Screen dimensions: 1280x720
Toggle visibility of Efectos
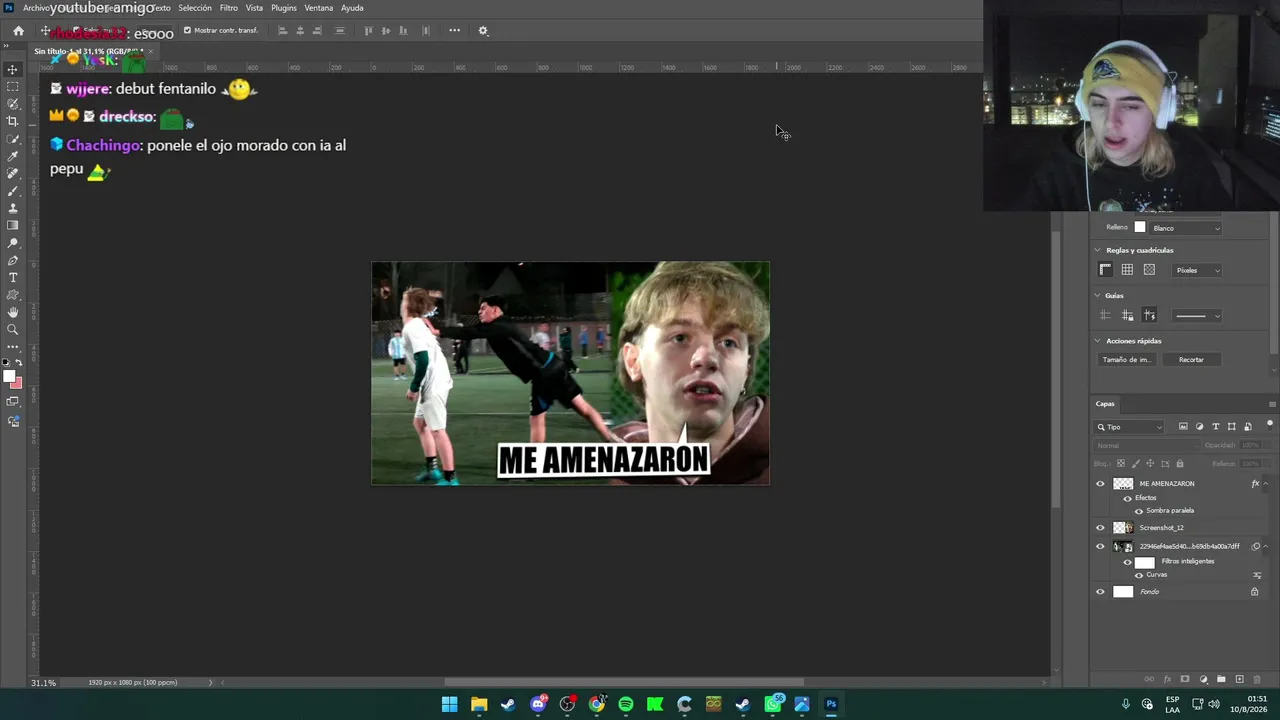point(1128,498)
